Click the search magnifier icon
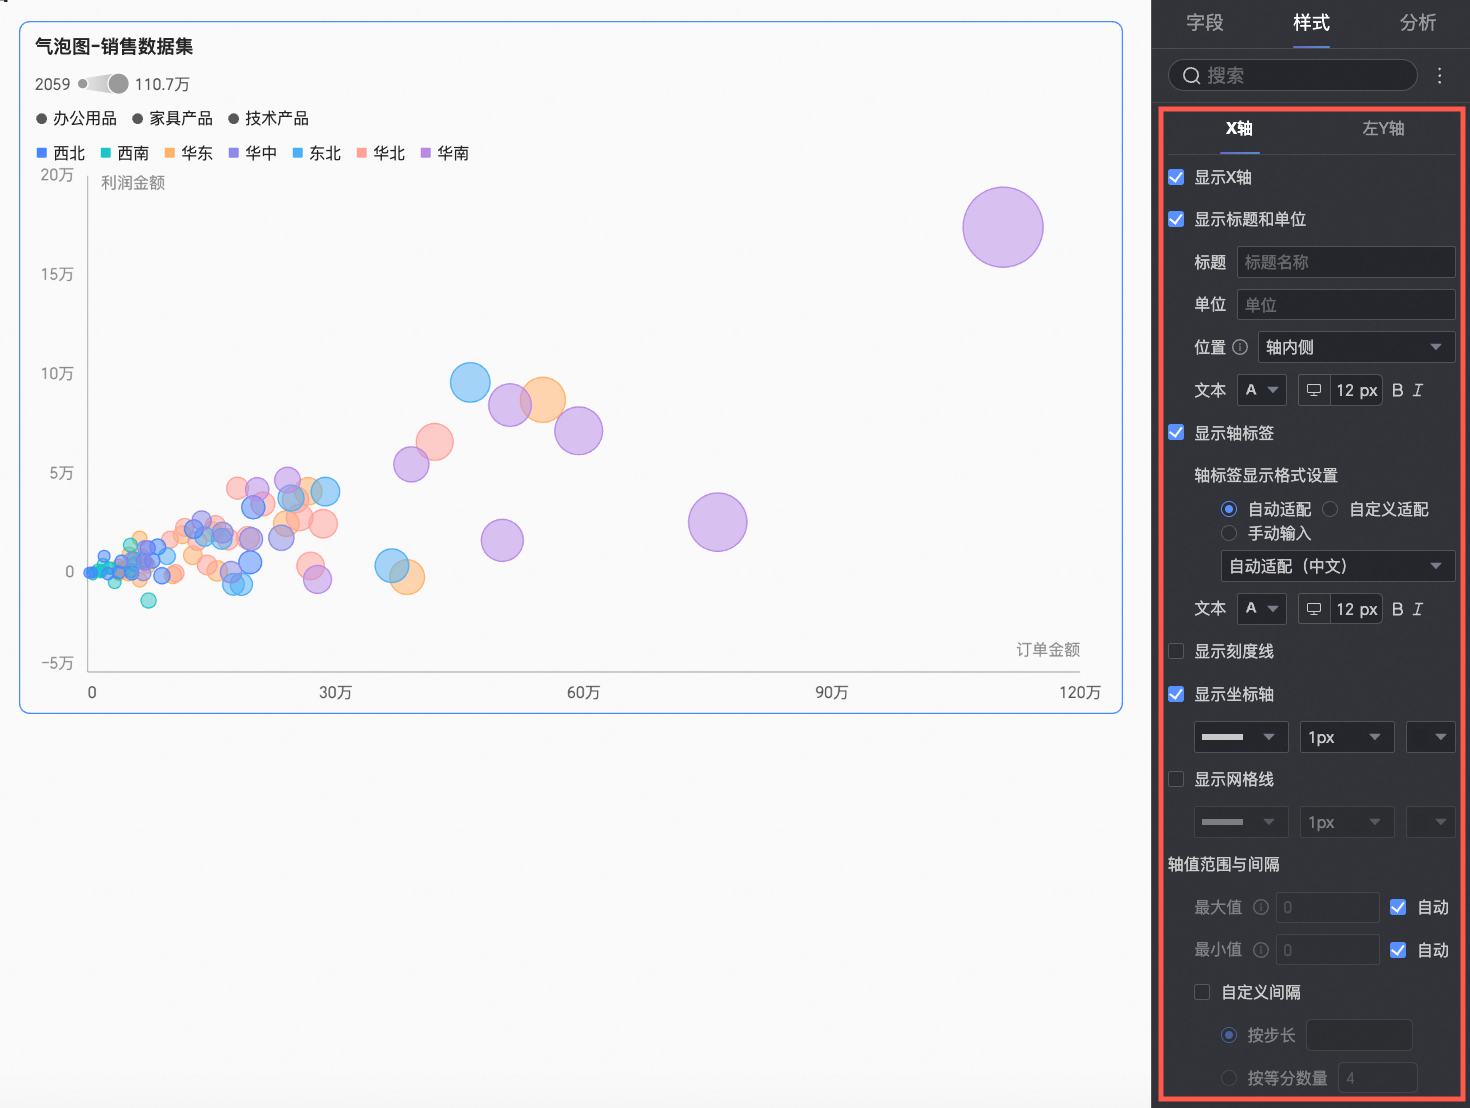This screenshot has width=1470, height=1108. tap(1191, 75)
